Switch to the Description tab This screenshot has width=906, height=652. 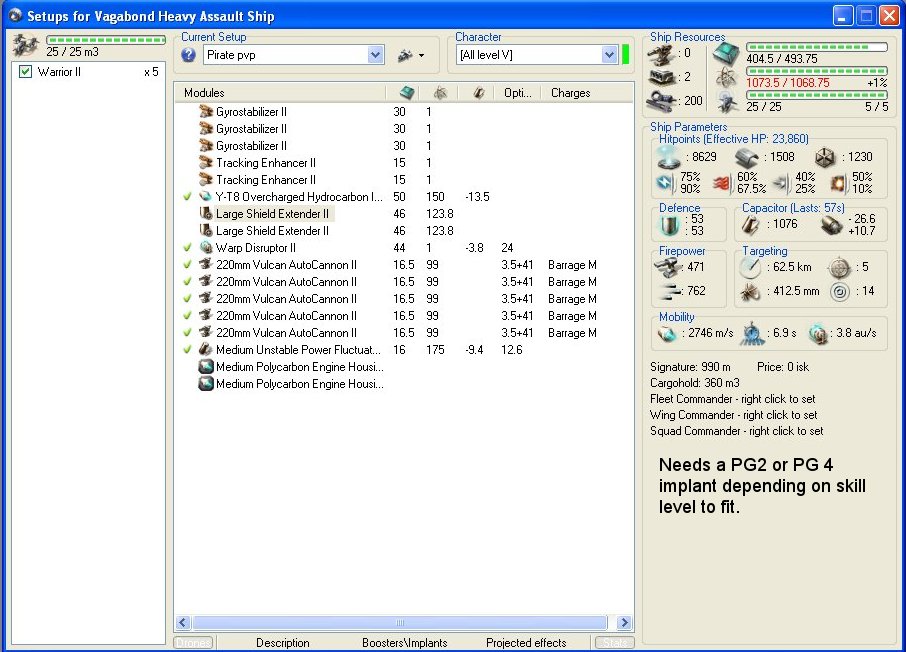[x=283, y=643]
